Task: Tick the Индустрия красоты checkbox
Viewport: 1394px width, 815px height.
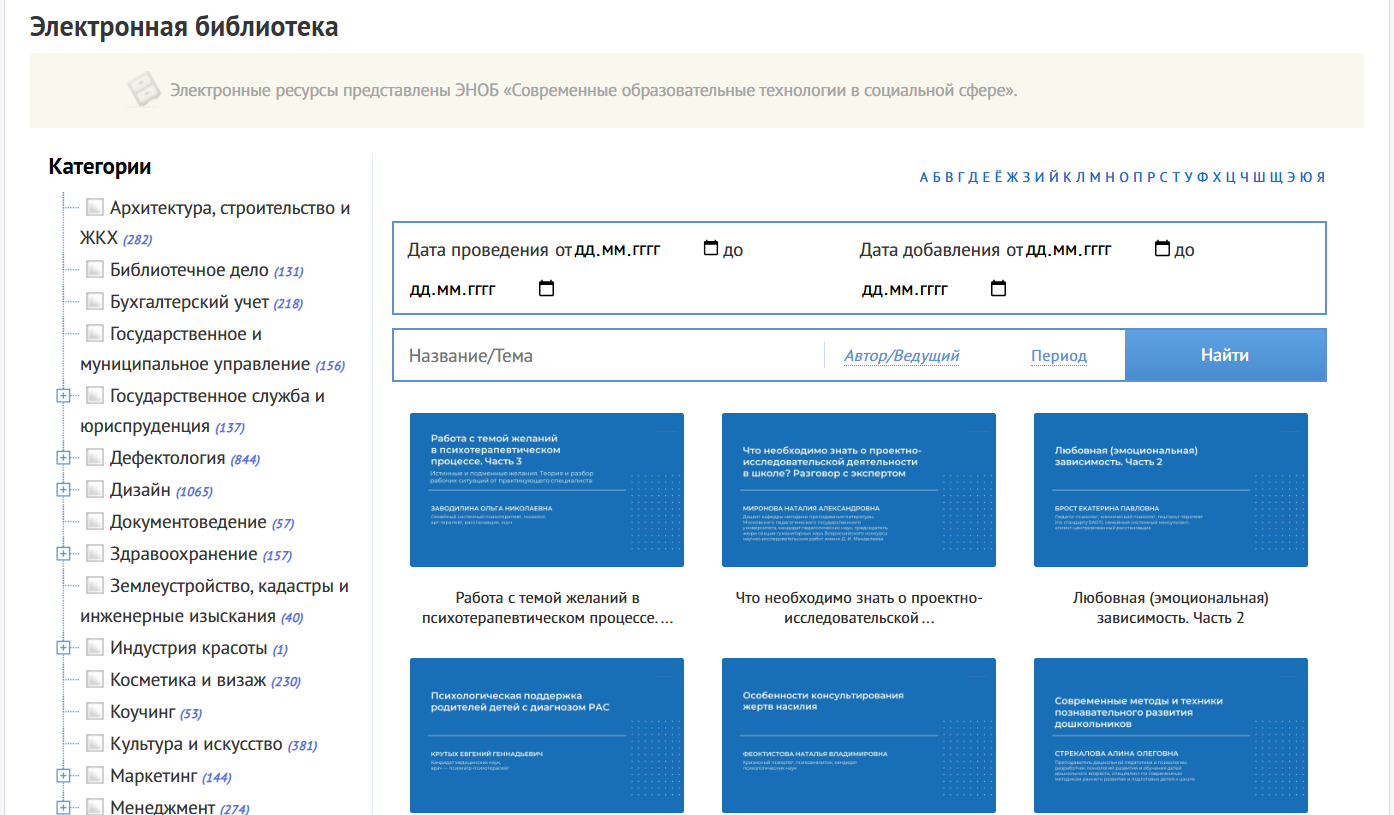Action: coord(95,647)
